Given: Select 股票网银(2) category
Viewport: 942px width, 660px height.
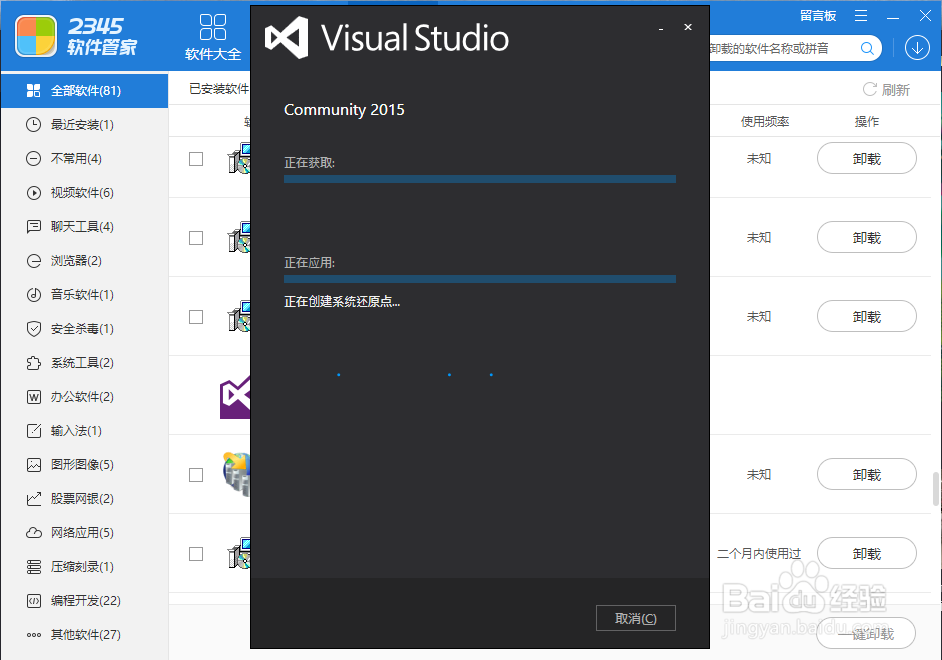Looking at the screenshot, I should point(84,498).
